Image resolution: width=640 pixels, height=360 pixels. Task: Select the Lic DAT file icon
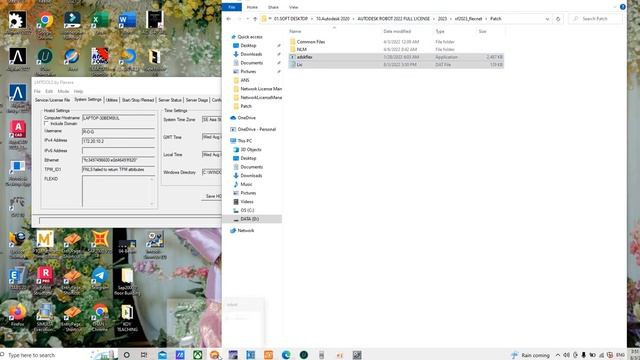(x=293, y=65)
